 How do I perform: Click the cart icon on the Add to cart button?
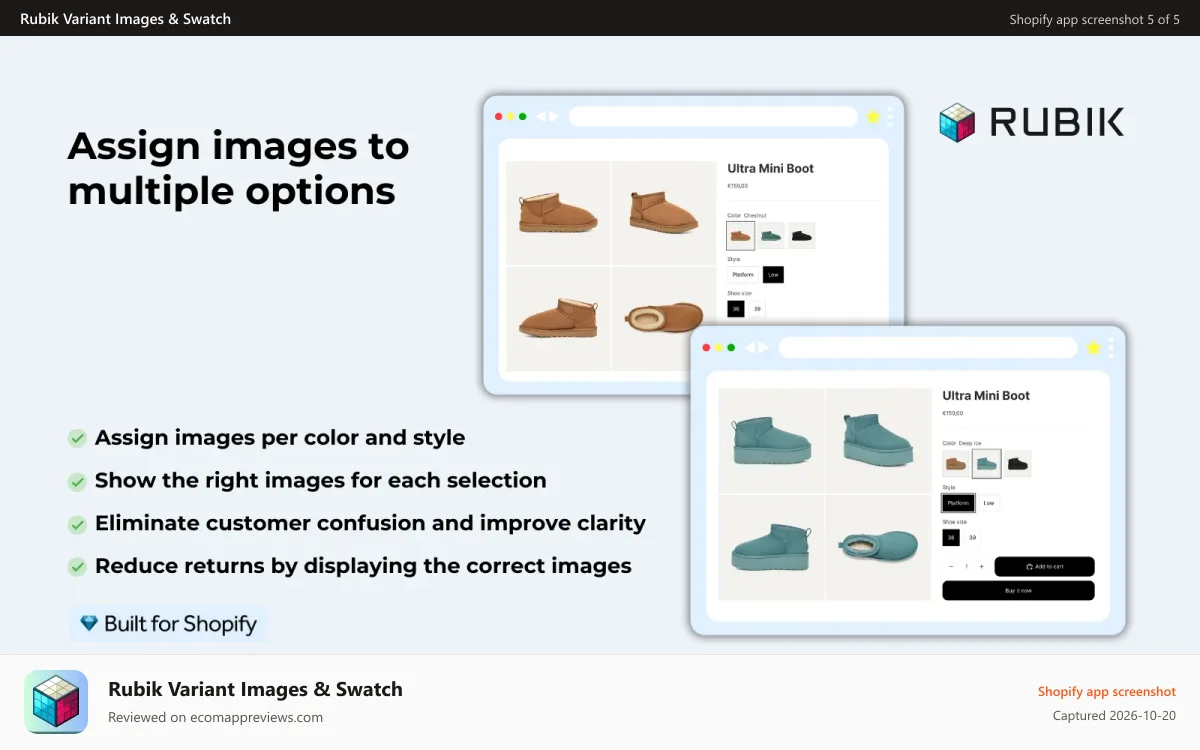[x=1029, y=567]
